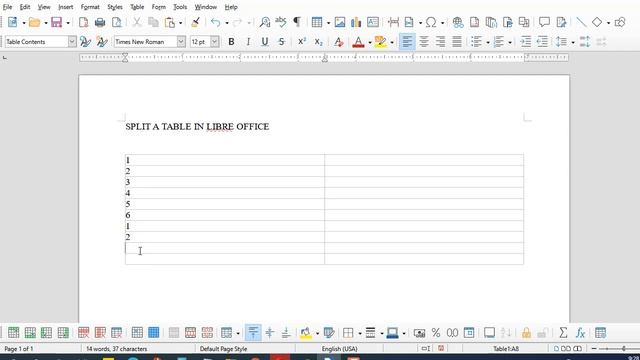Click the Save document icon
The height and width of the screenshot is (360, 640).
pyautogui.click(x=56, y=22)
